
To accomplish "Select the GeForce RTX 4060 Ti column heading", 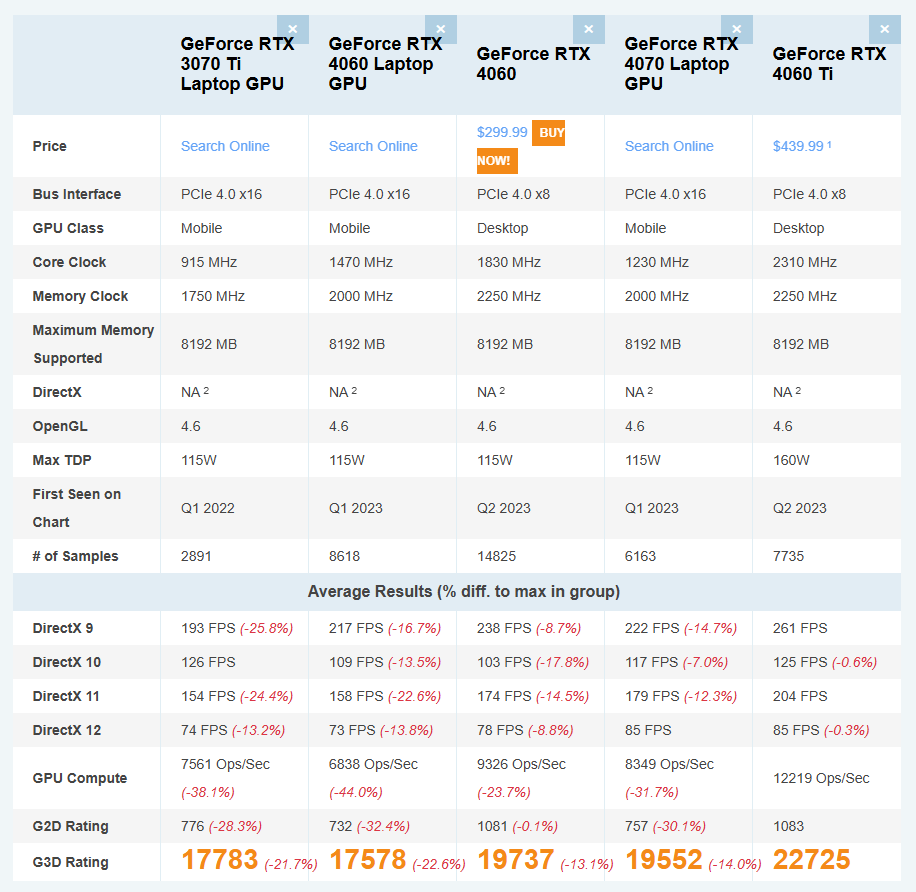I will 829,64.
